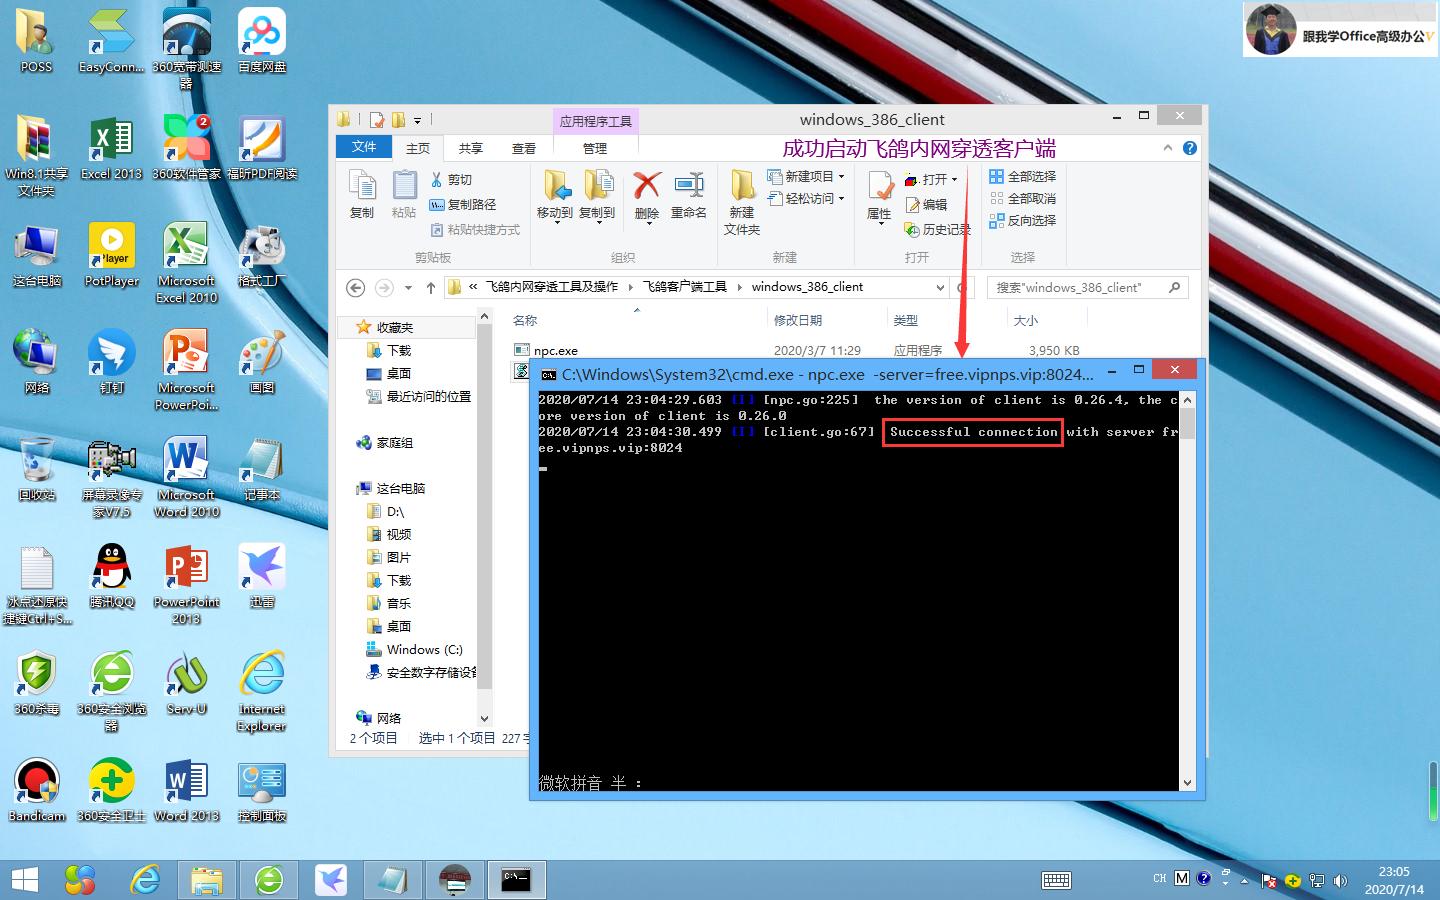Open the volume control from the system tray
1440x900 pixels.
coord(1341,880)
